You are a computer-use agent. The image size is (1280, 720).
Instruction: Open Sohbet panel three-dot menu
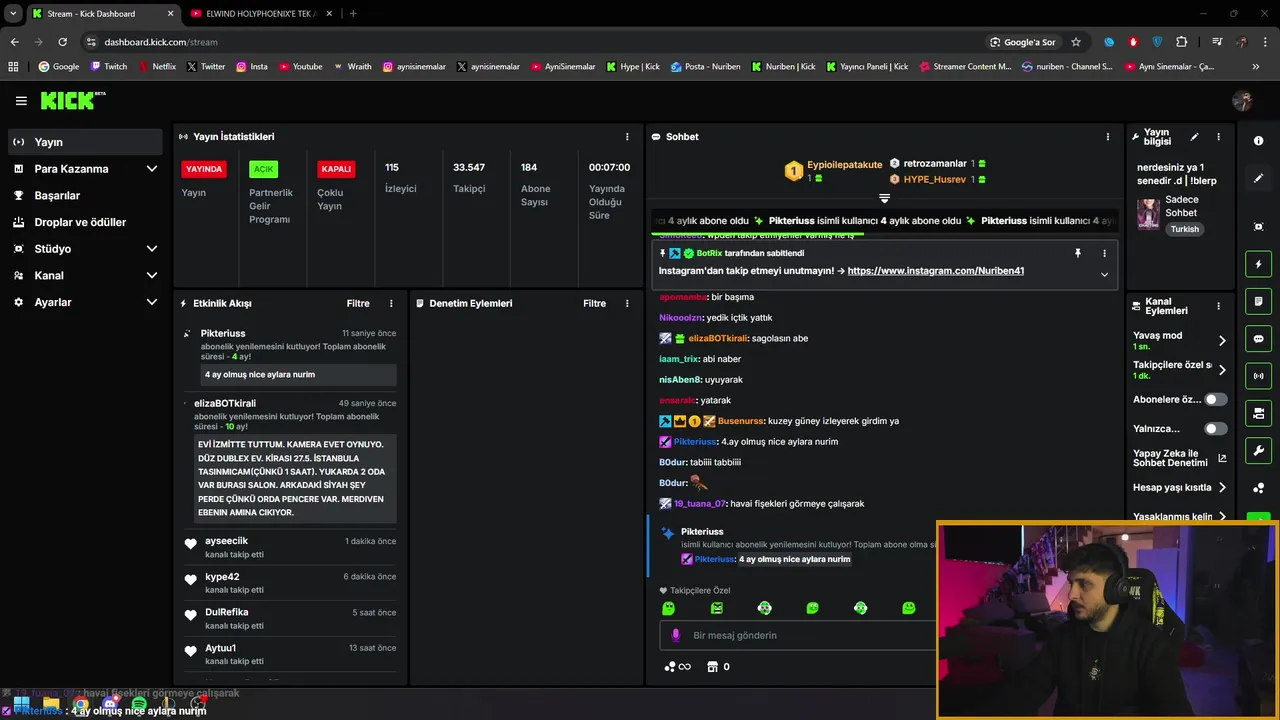[1107, 137]
